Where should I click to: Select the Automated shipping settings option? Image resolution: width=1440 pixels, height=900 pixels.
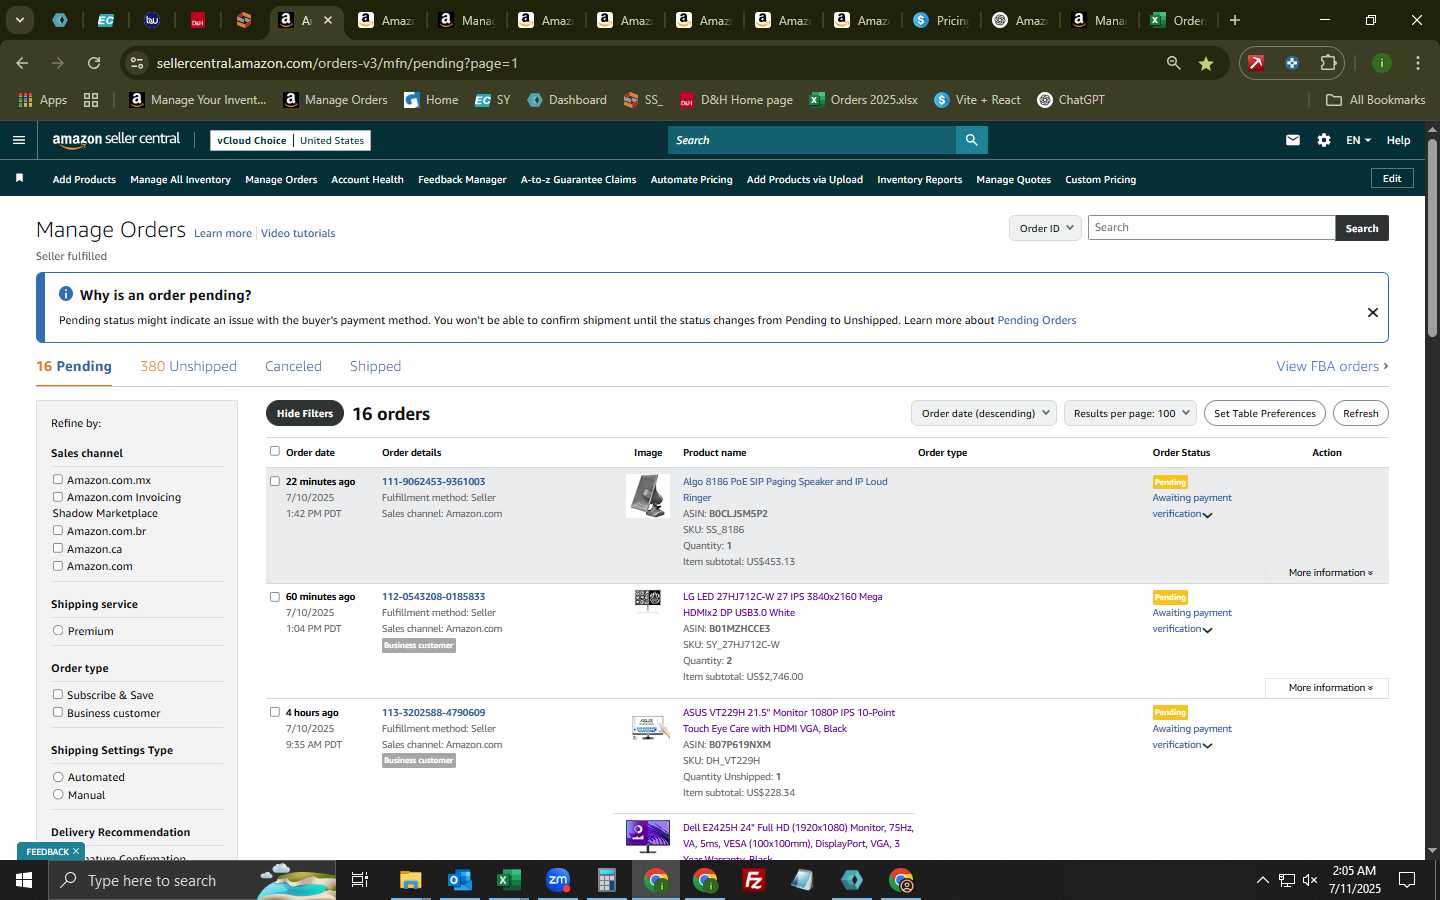point(58,777)
